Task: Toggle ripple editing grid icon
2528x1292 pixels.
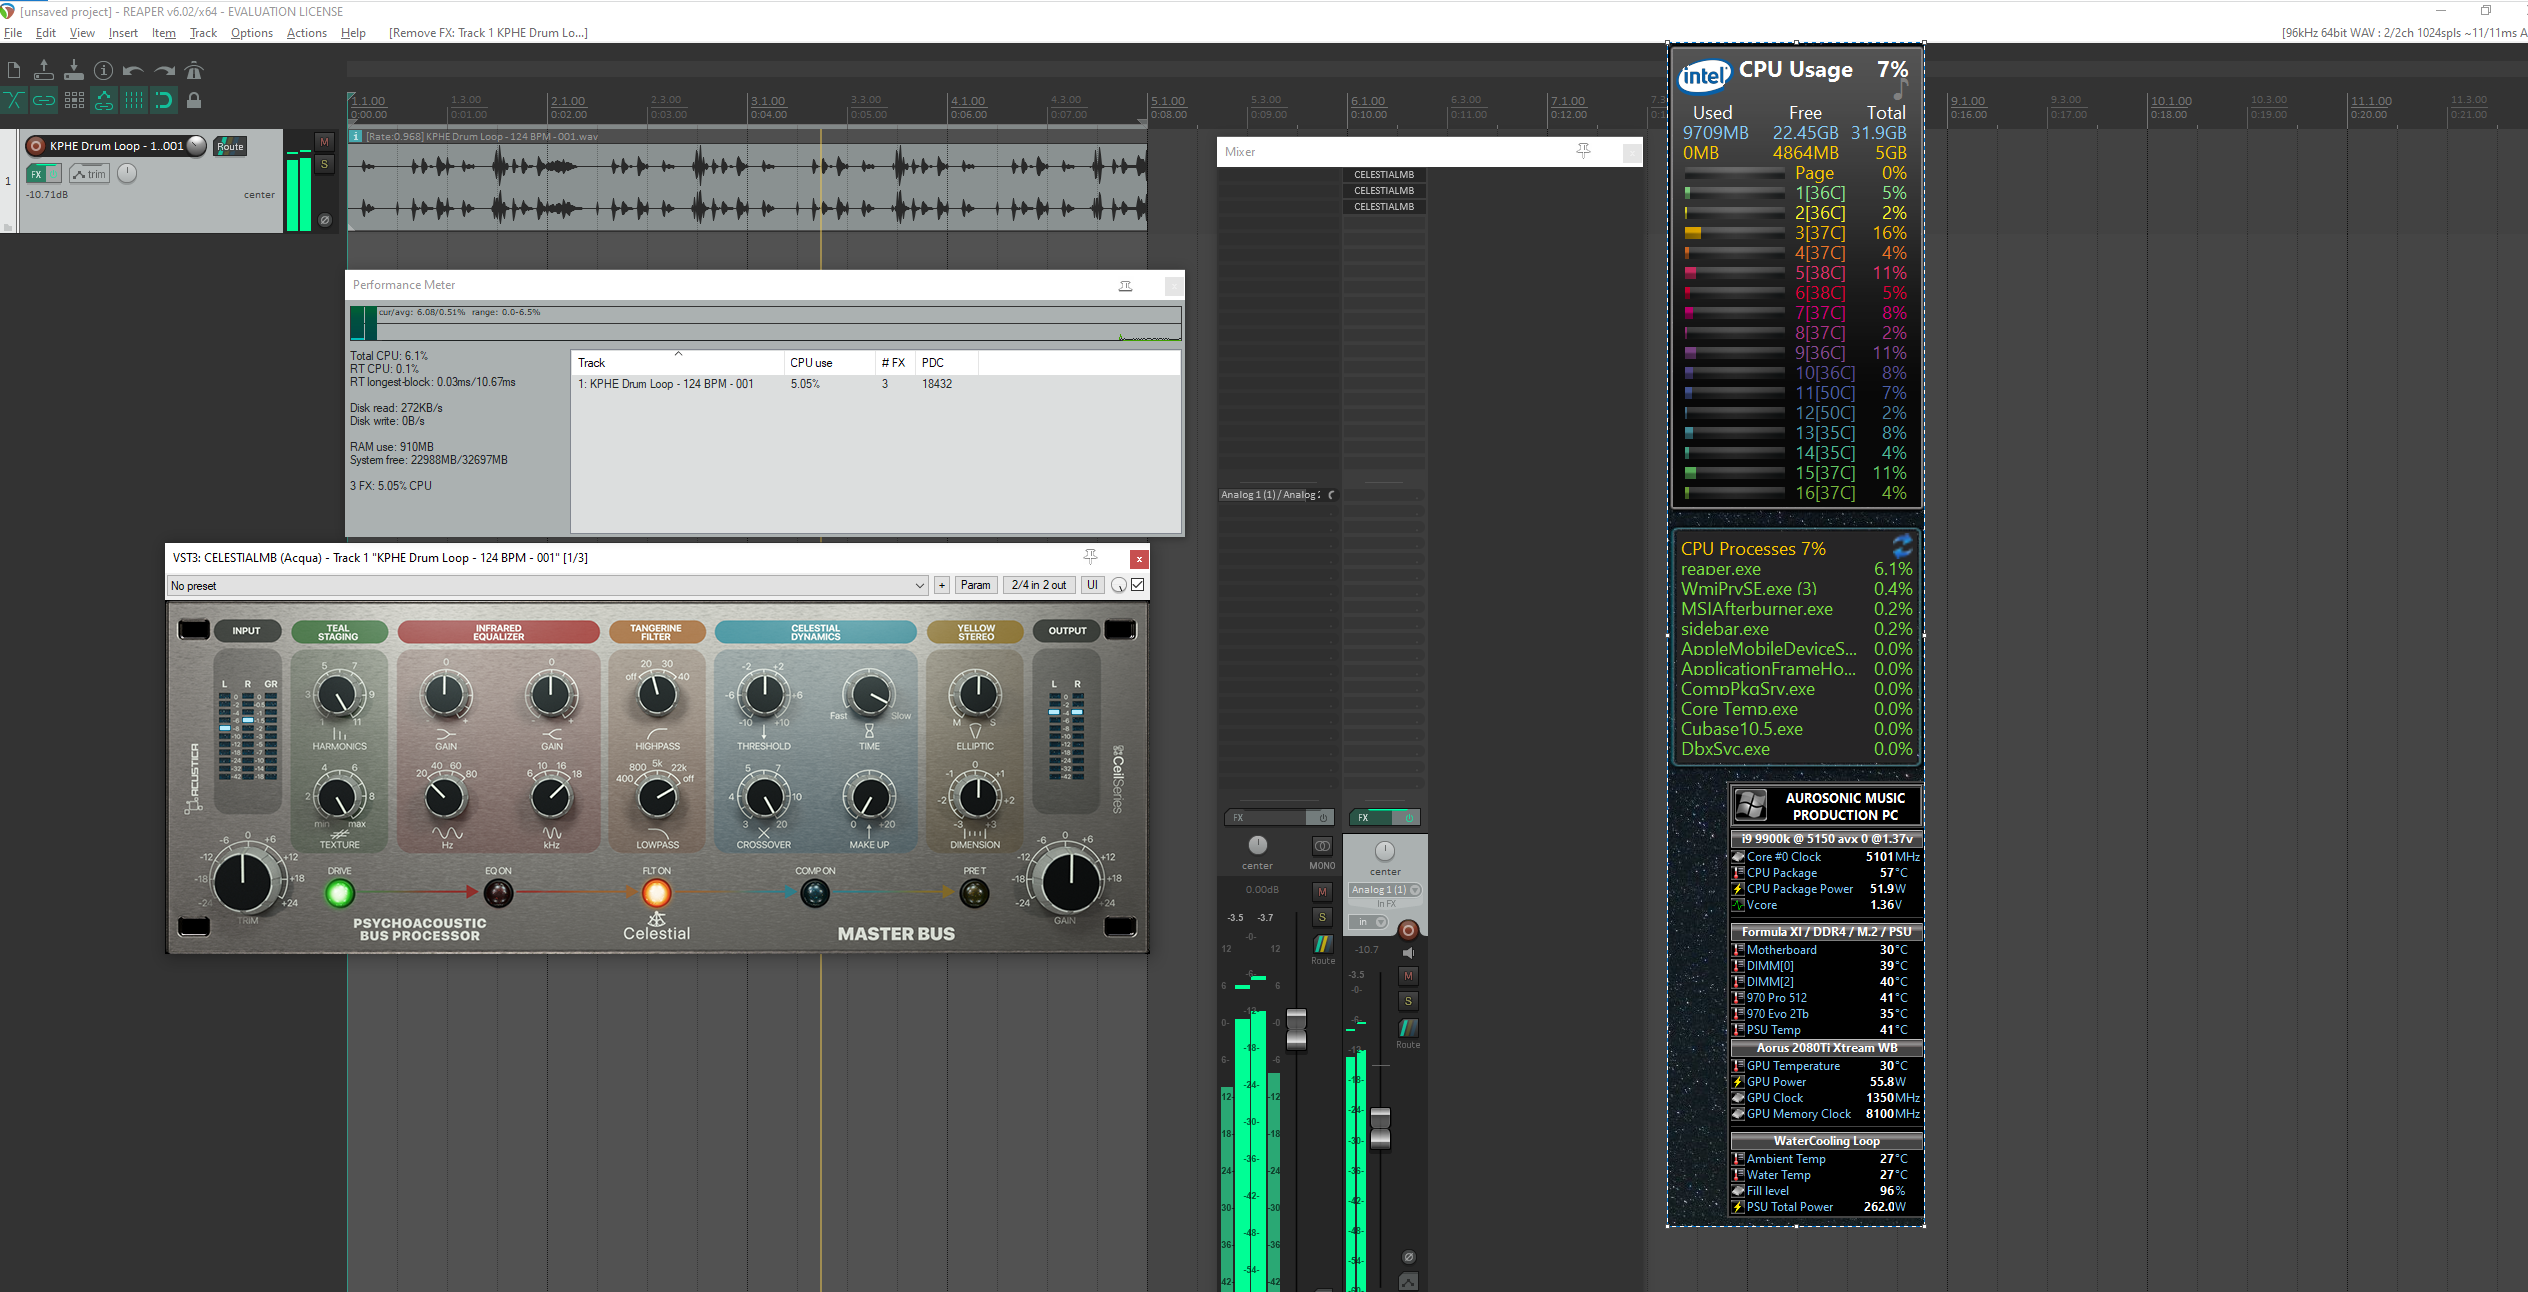Action: tap(74, 100)
